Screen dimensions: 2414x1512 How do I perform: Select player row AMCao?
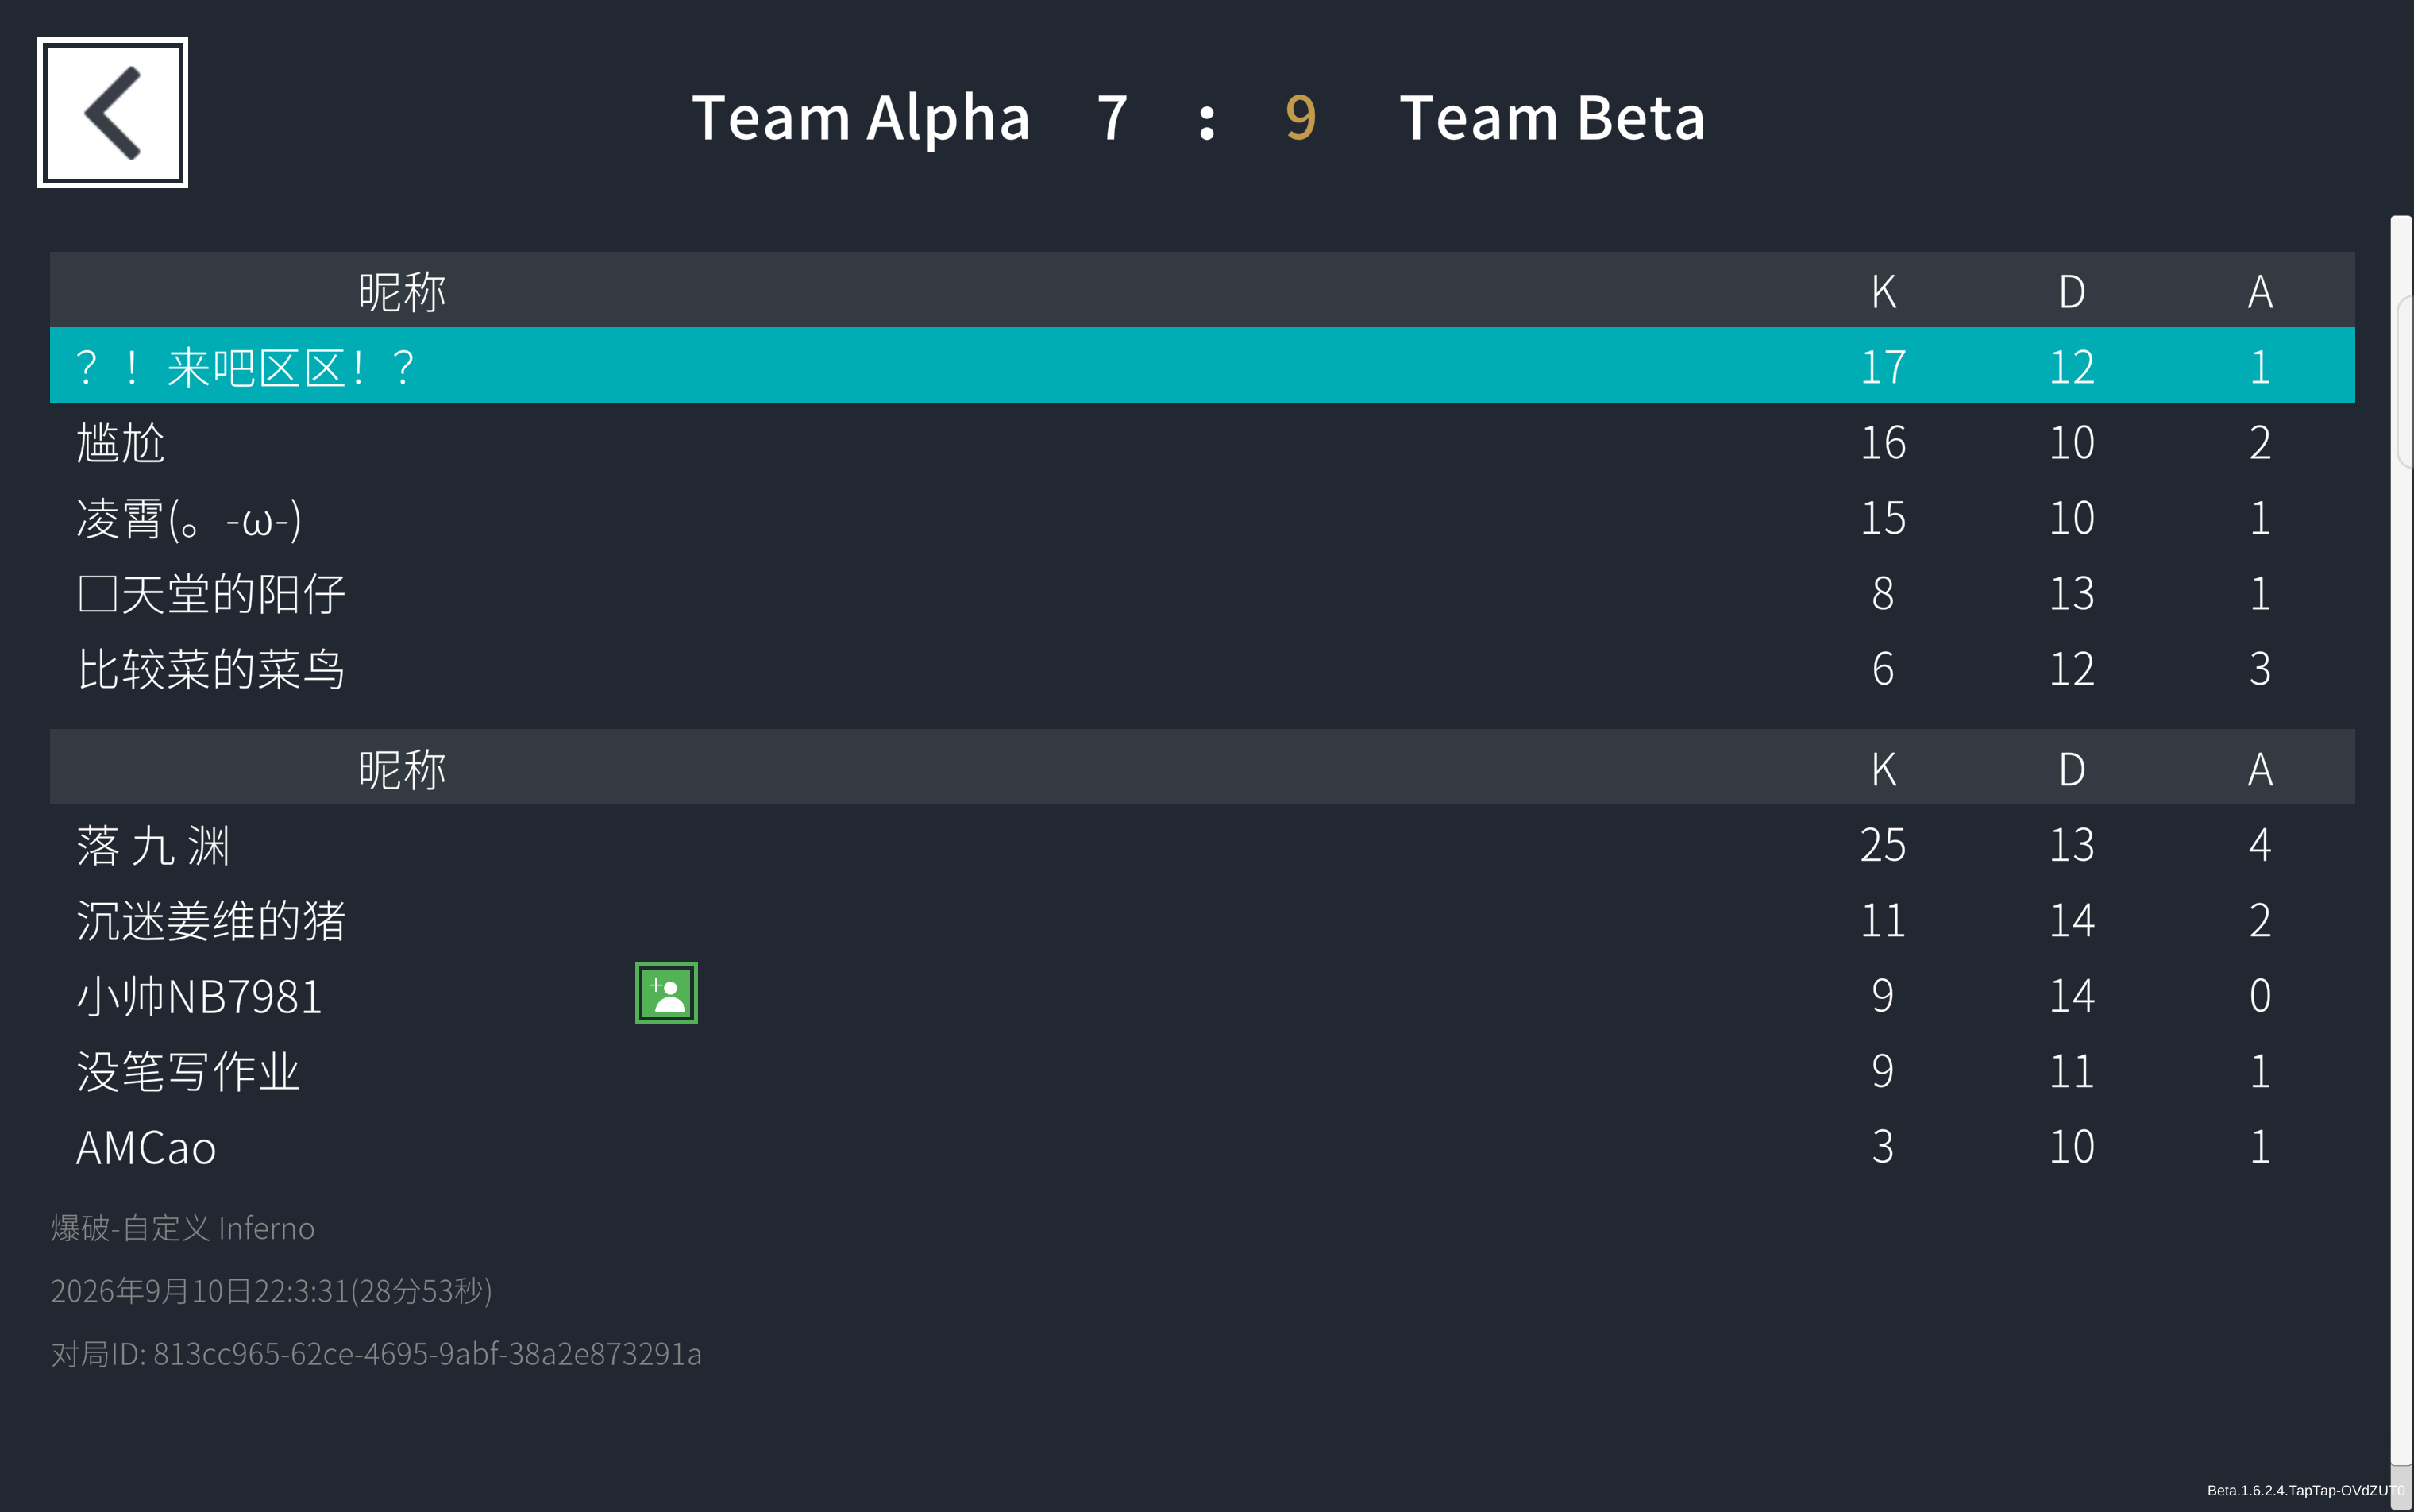coord(1202,1147)
